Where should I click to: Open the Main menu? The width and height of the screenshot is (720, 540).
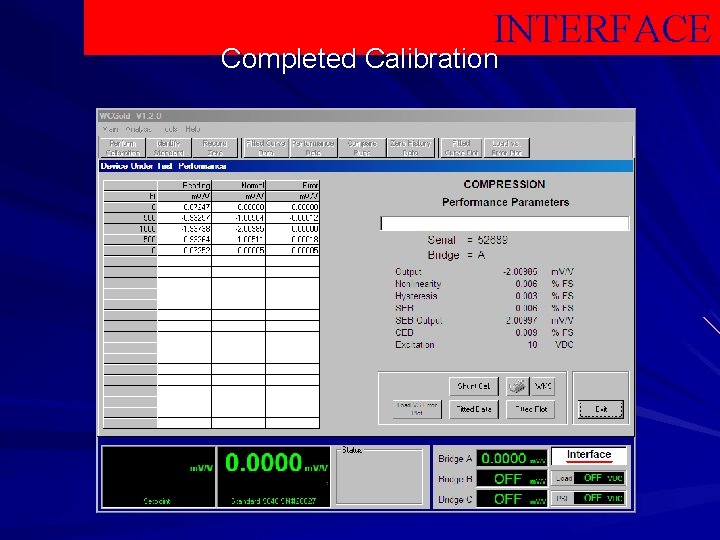[x=110, y=129]
